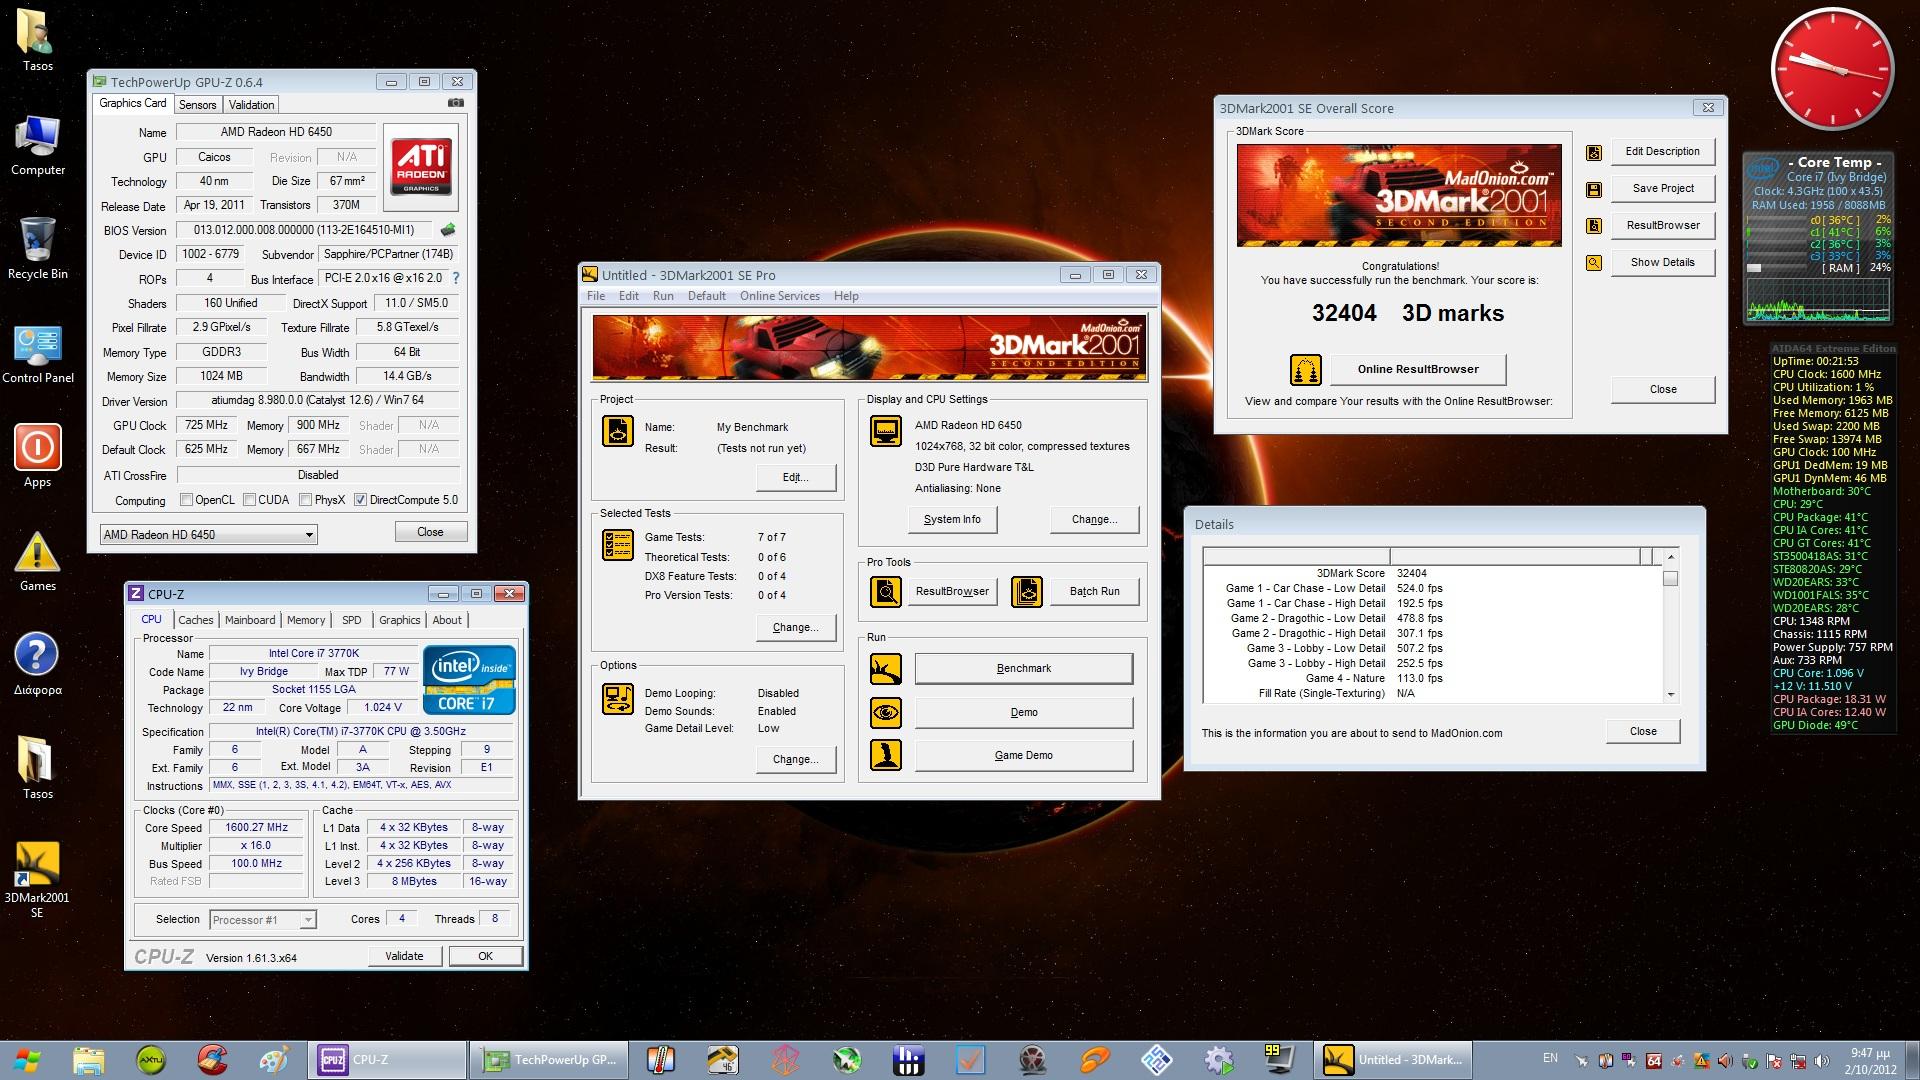Click the Demo eye icon
The height and width of the screenshot is (1080, 1920).
coord(886,713)
